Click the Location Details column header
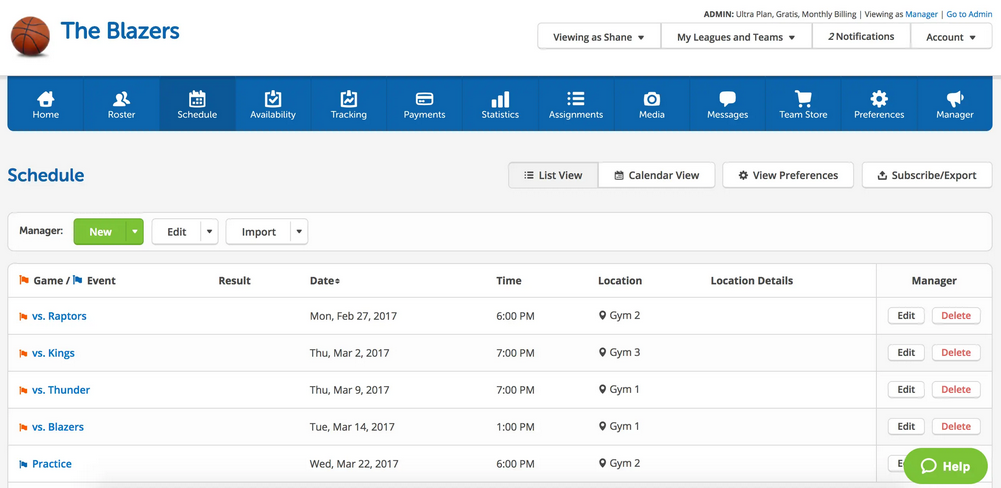 (751, 280)
